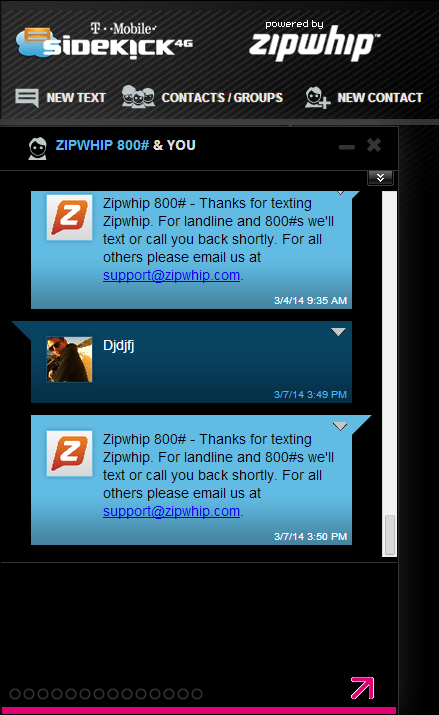Click the Zipwhip Z logo in the 3/7/14 3:50 PM message

(x=70, y=453)
